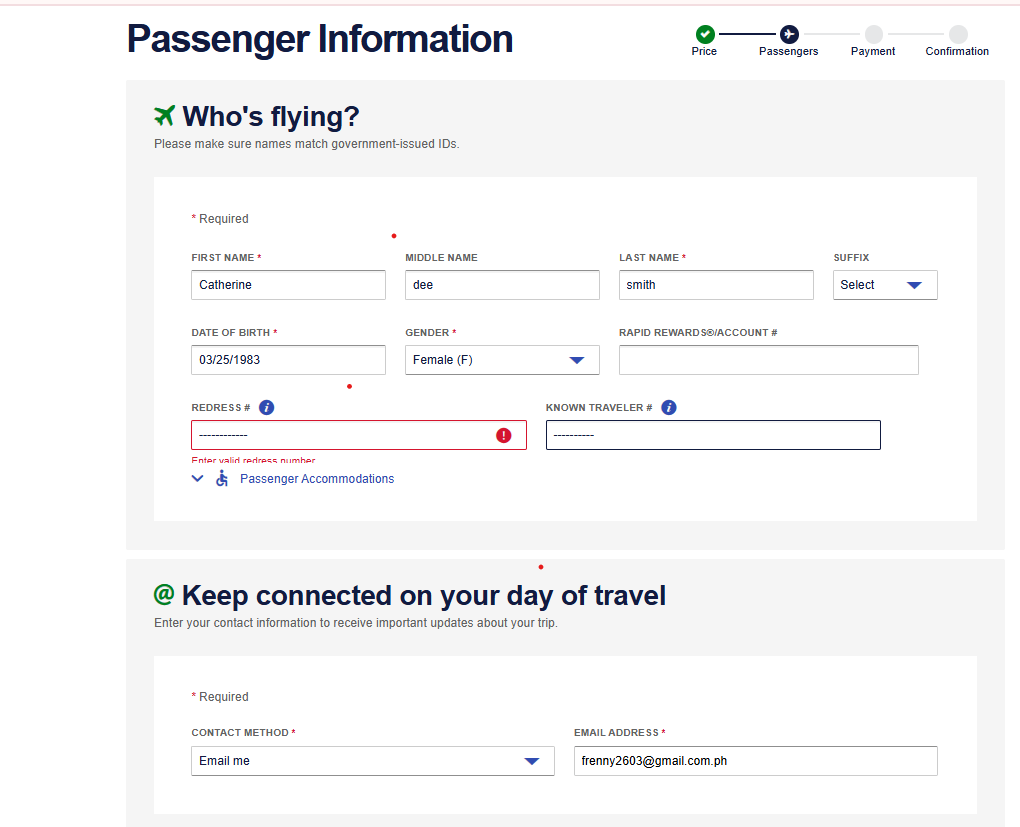This screenshot has width=1020, height=827.
Task: Open the Contact Method dropdown
Action: click(x=372, y=761)
